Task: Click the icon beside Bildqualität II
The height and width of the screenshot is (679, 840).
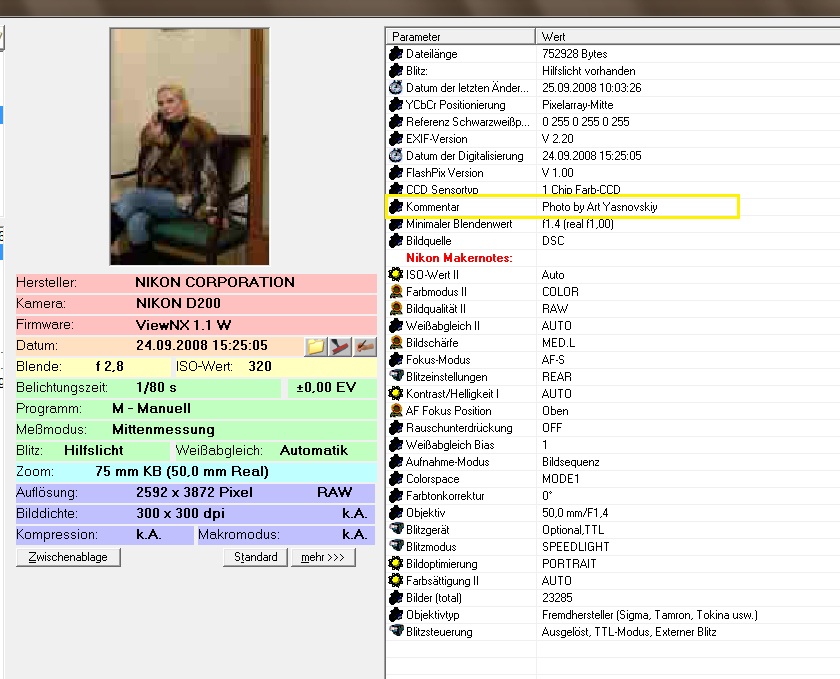Action: (396, 309)
